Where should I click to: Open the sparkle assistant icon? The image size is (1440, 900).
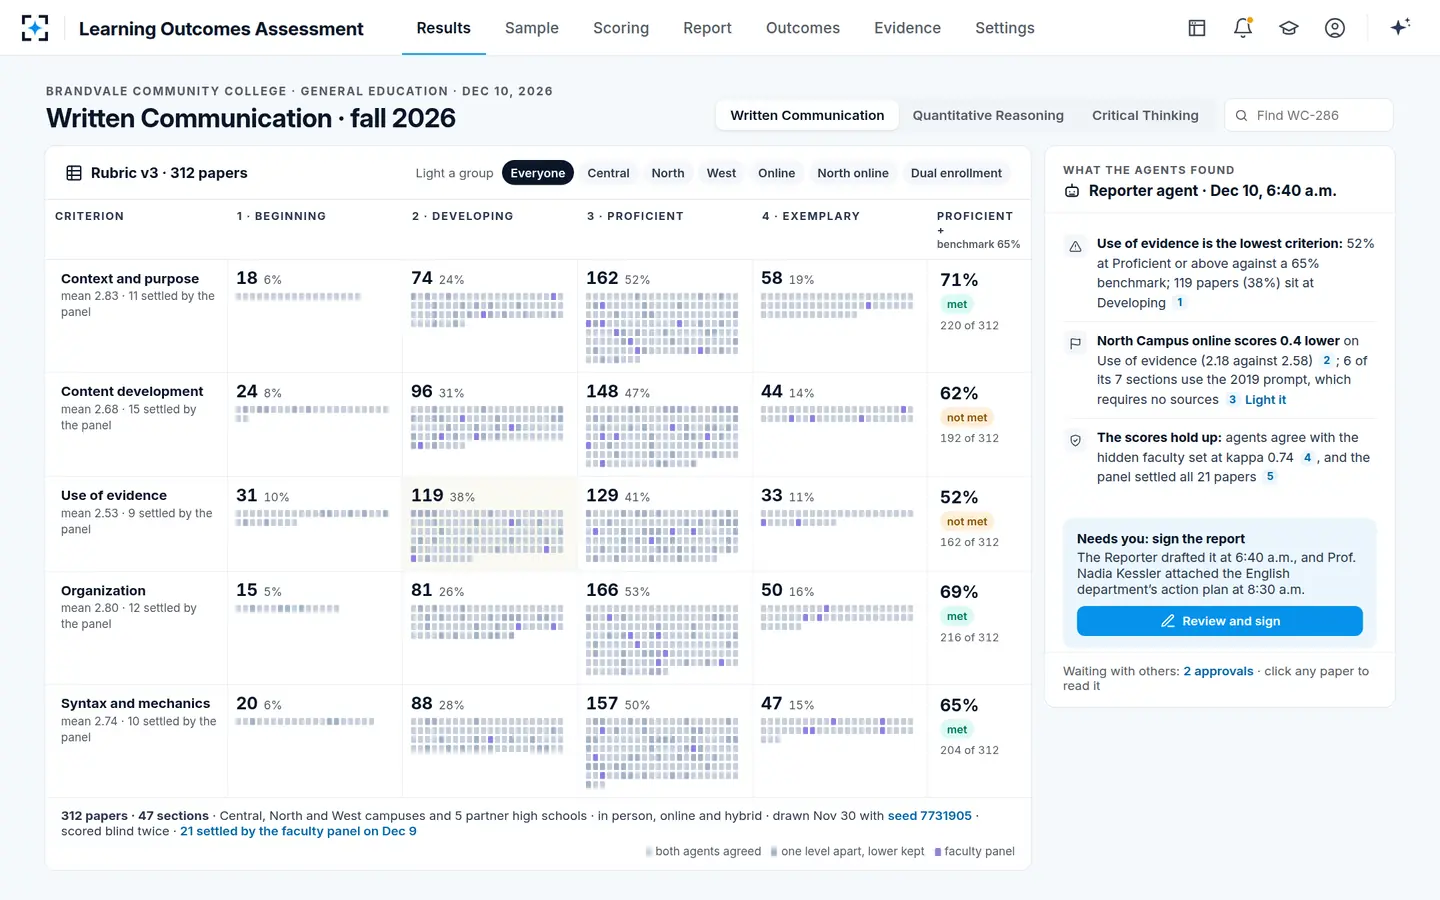coord(1400,27)
